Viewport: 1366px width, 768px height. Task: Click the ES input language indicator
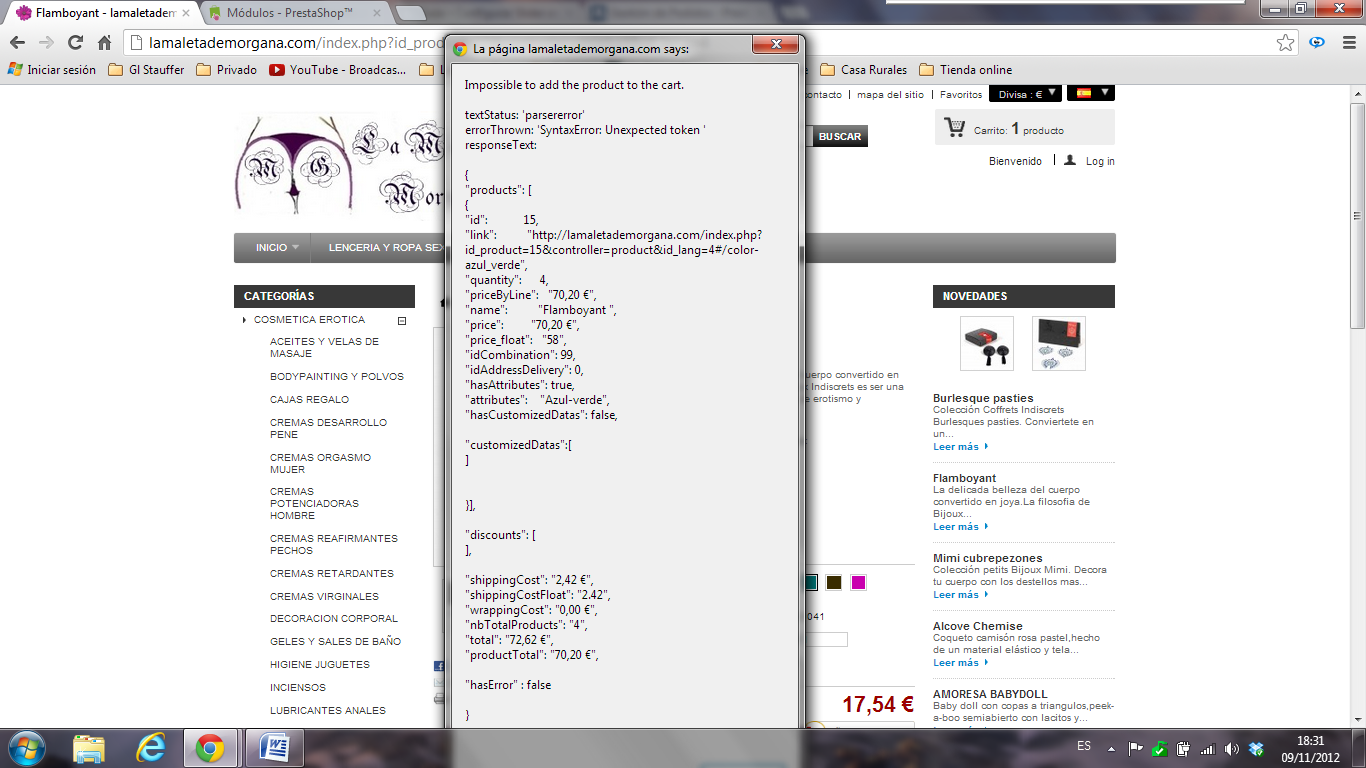[x=1084, y=747]
